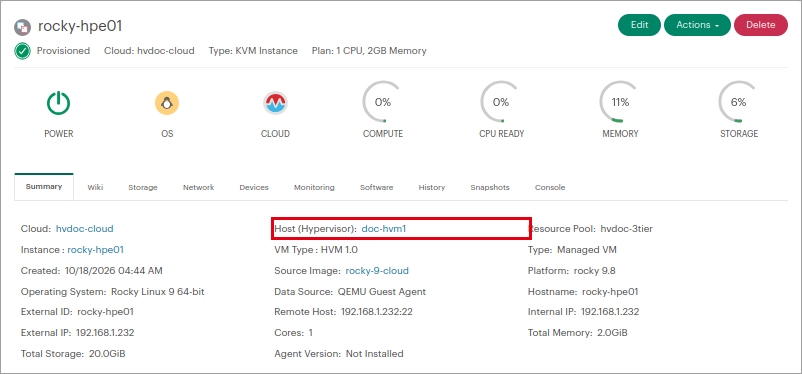The height and width of the screenshot is (374, 802).
Task: Click the rocky-hpe01 page title
Action: pos(80,27)
